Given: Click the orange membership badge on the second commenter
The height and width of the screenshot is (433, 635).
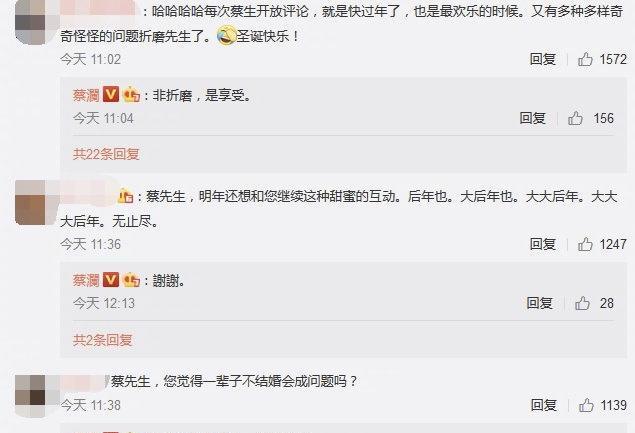Looking at the screenshot, I should pos(126,196).
